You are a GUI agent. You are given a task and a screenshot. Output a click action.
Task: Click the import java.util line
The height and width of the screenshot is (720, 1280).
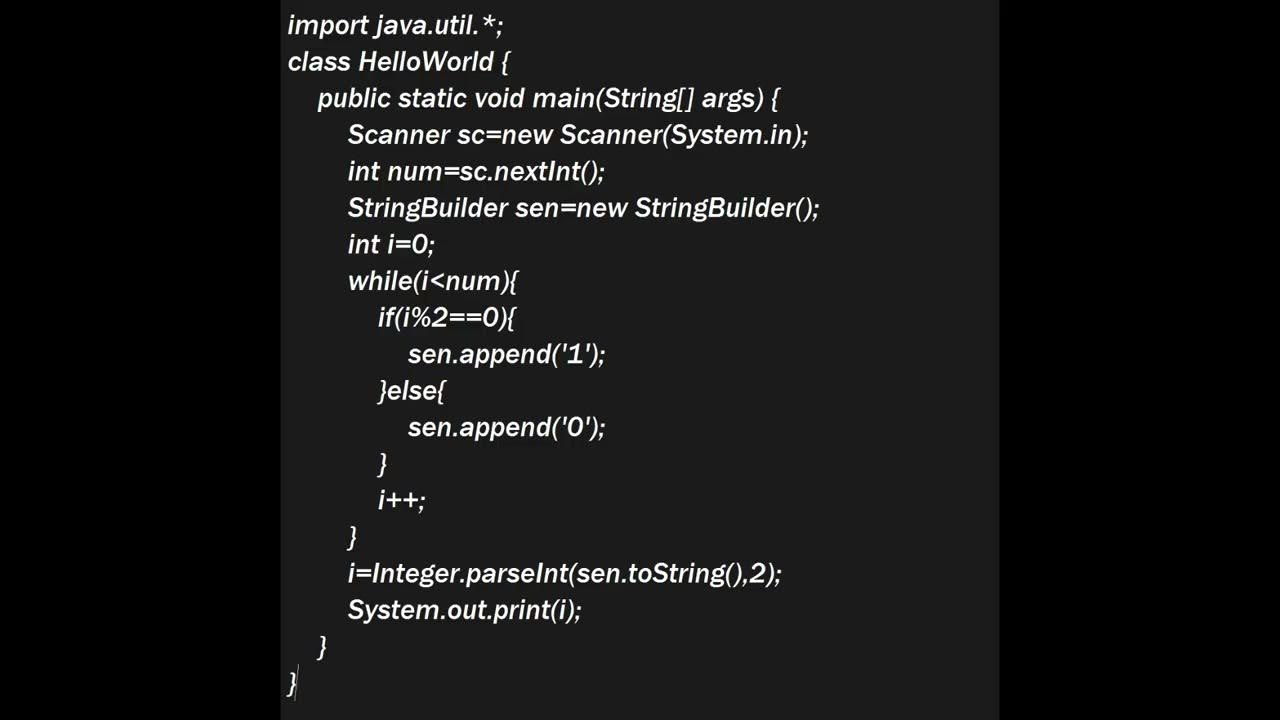tap(395, 25)
